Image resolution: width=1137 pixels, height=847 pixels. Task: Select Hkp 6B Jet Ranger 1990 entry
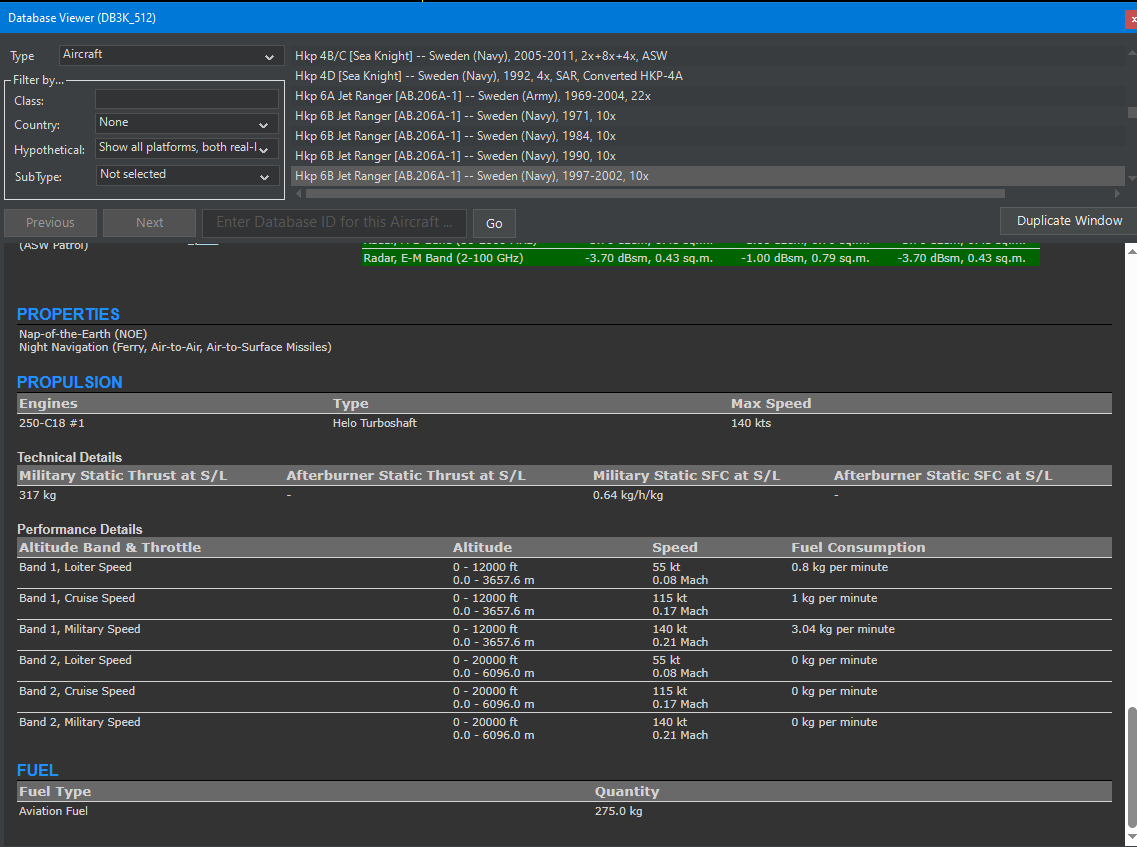click(708, 156)
